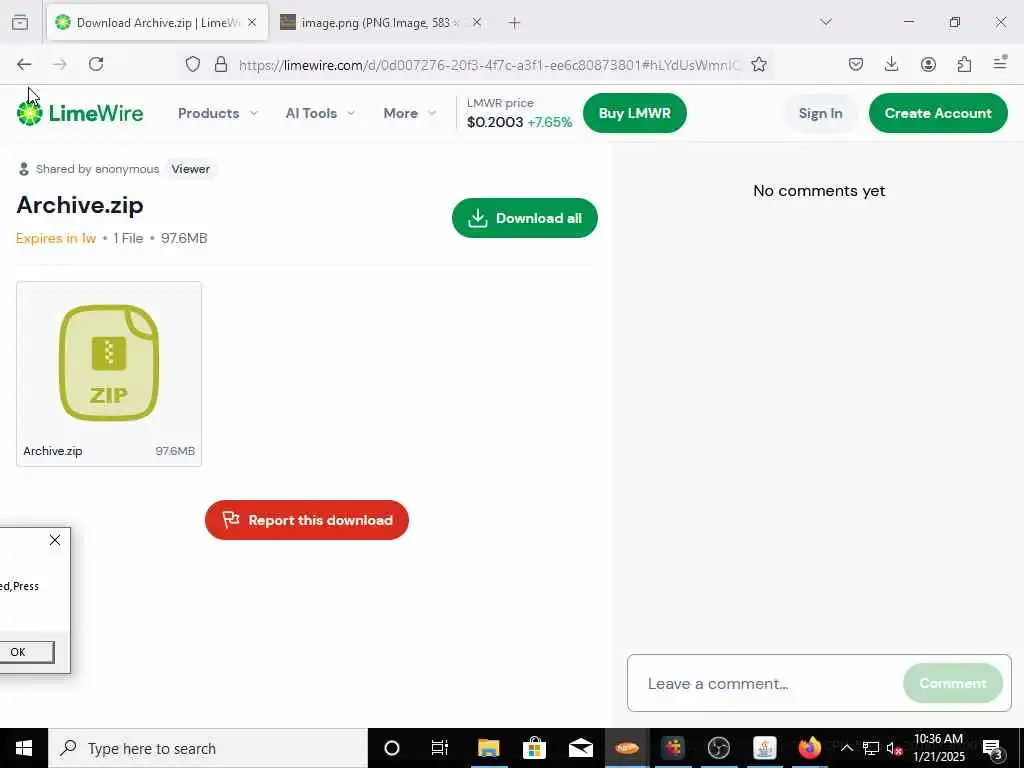
Task: Click the Viewer badge
Action: pyautogui.click(x=191, y=169)
